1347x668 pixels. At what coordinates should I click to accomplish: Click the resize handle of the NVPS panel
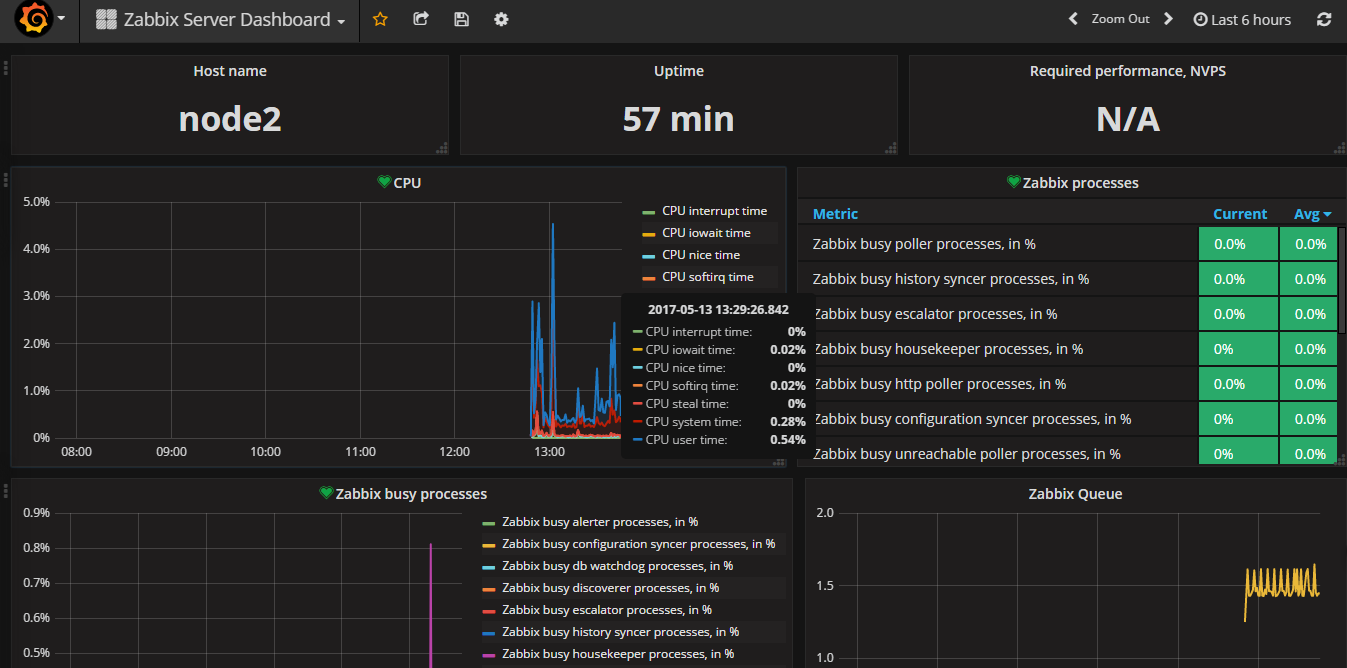[1339, 148]
